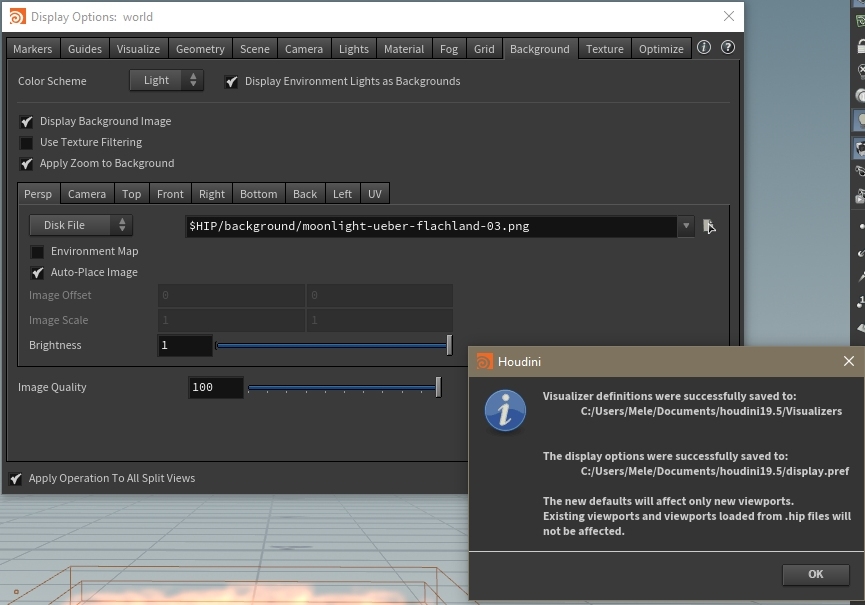Open the Color Scheme Light dropdown
Viewport: 865px width, 605px height.
[167, 81]
